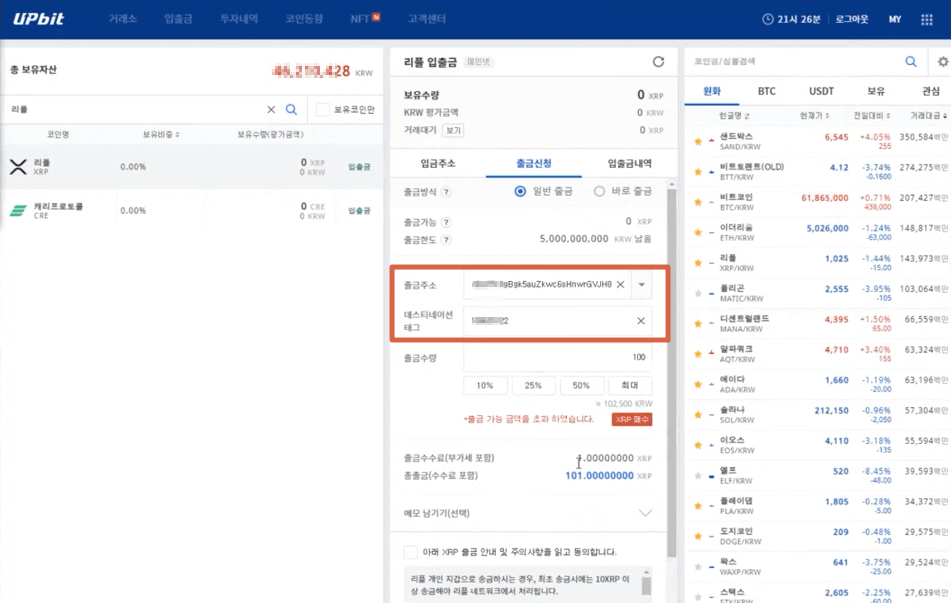Click the 출금수량 input field

tap(557, 357)
